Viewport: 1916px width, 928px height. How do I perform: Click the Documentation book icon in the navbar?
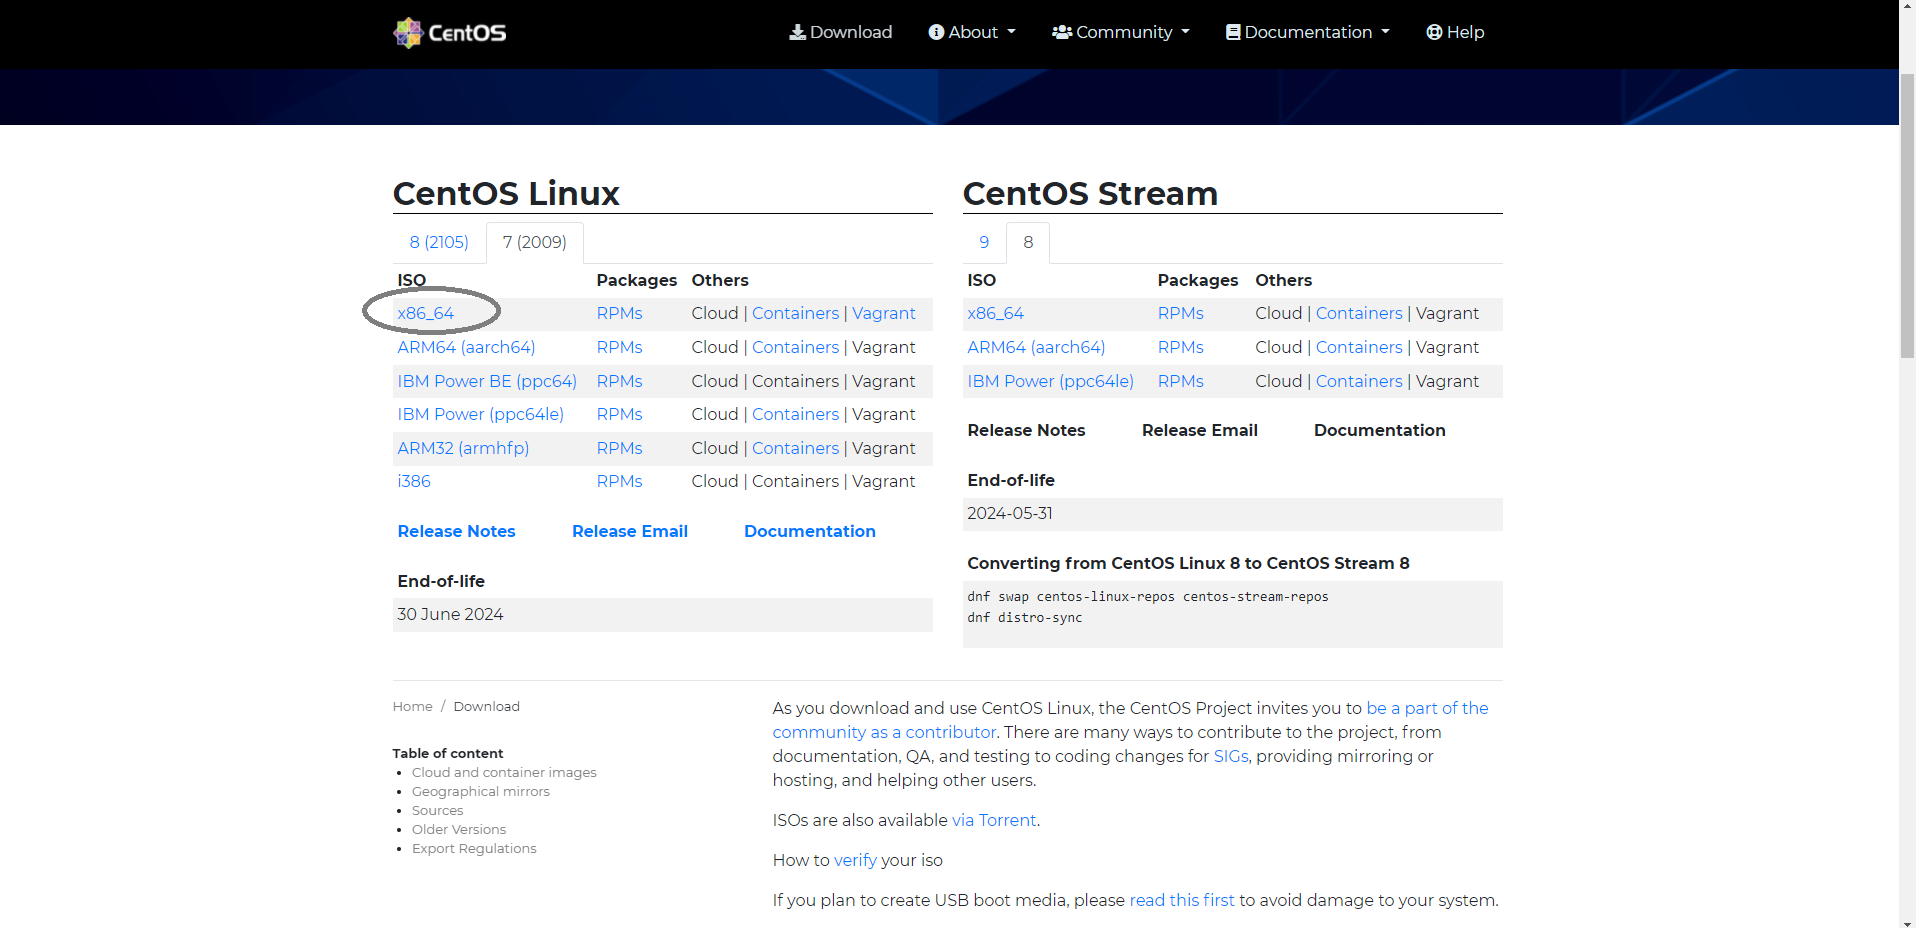point(1233,32)
